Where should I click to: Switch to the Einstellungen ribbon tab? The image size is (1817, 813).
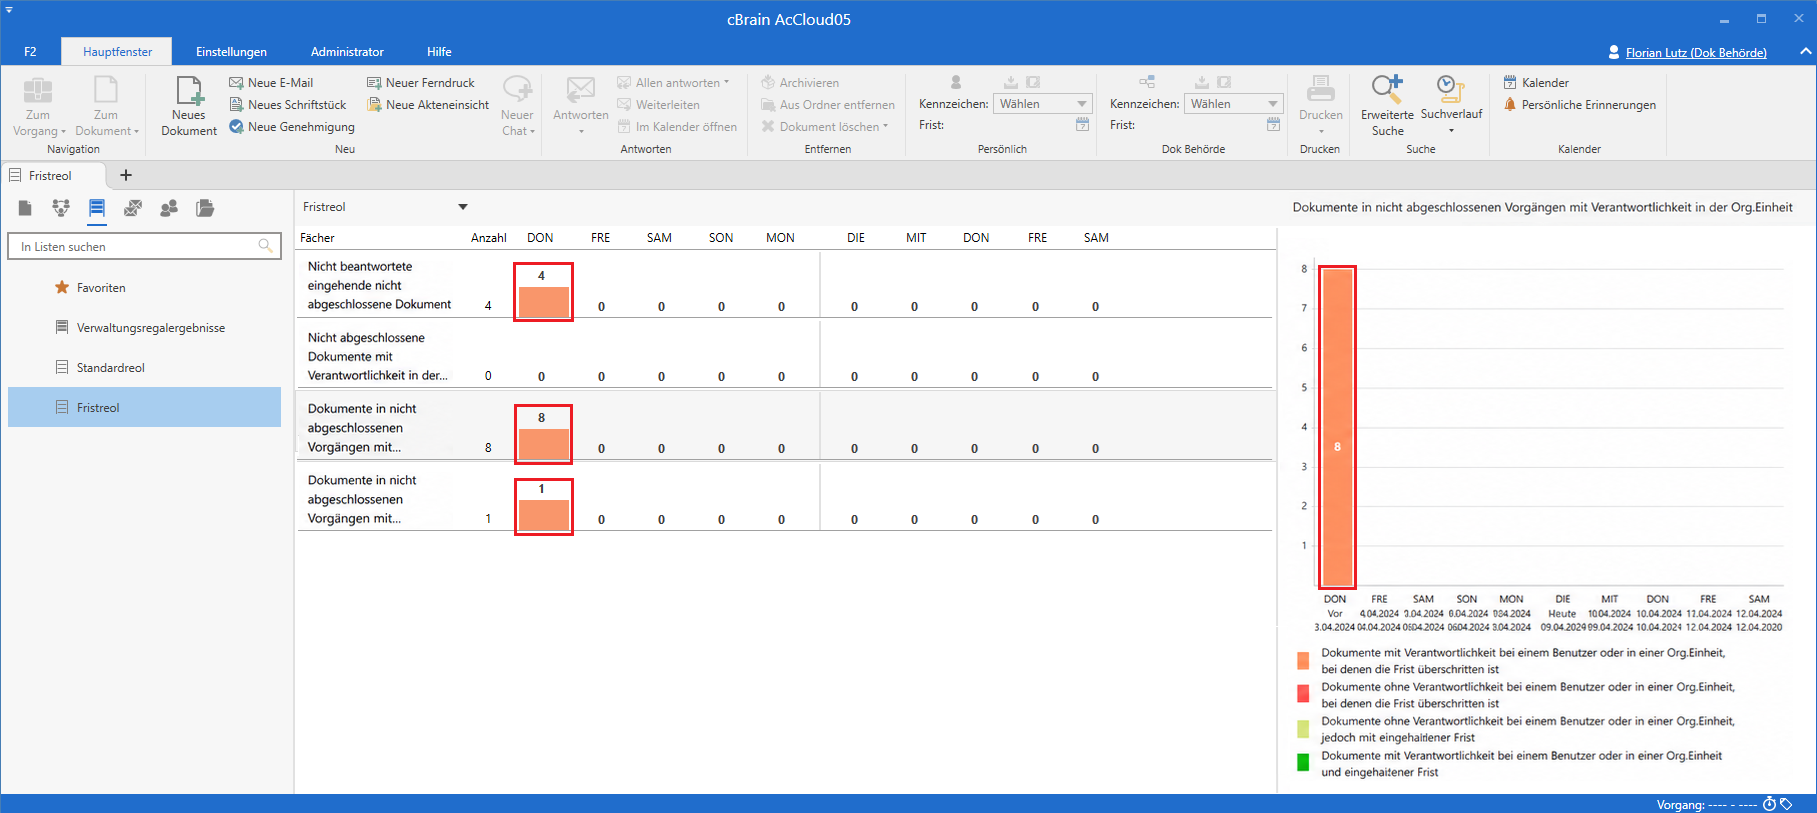[231, 52]
